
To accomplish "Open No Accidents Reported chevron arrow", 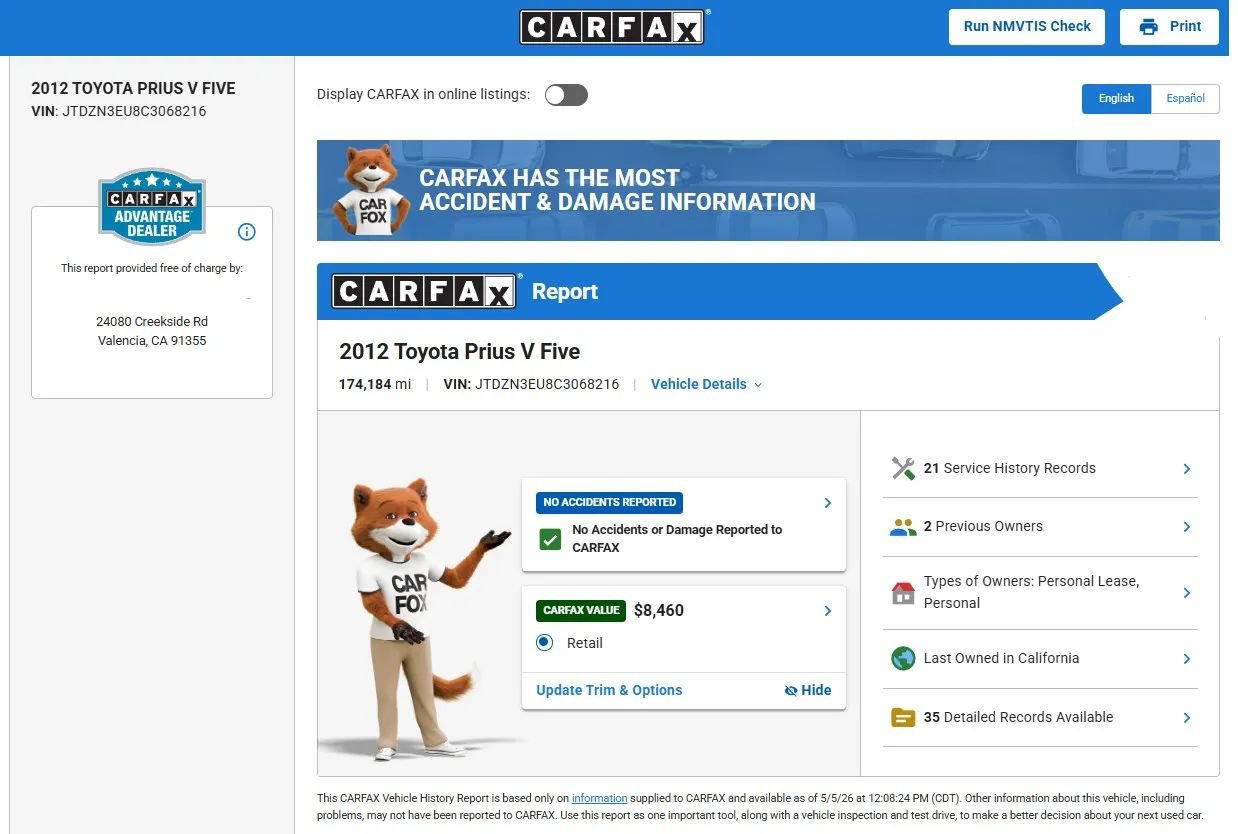I will (x=827, y=503).
